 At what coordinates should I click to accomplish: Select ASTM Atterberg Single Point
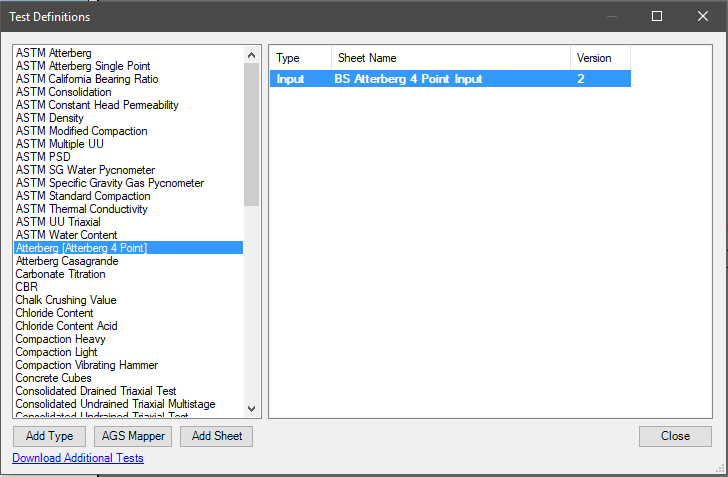[x=128, y=66]
